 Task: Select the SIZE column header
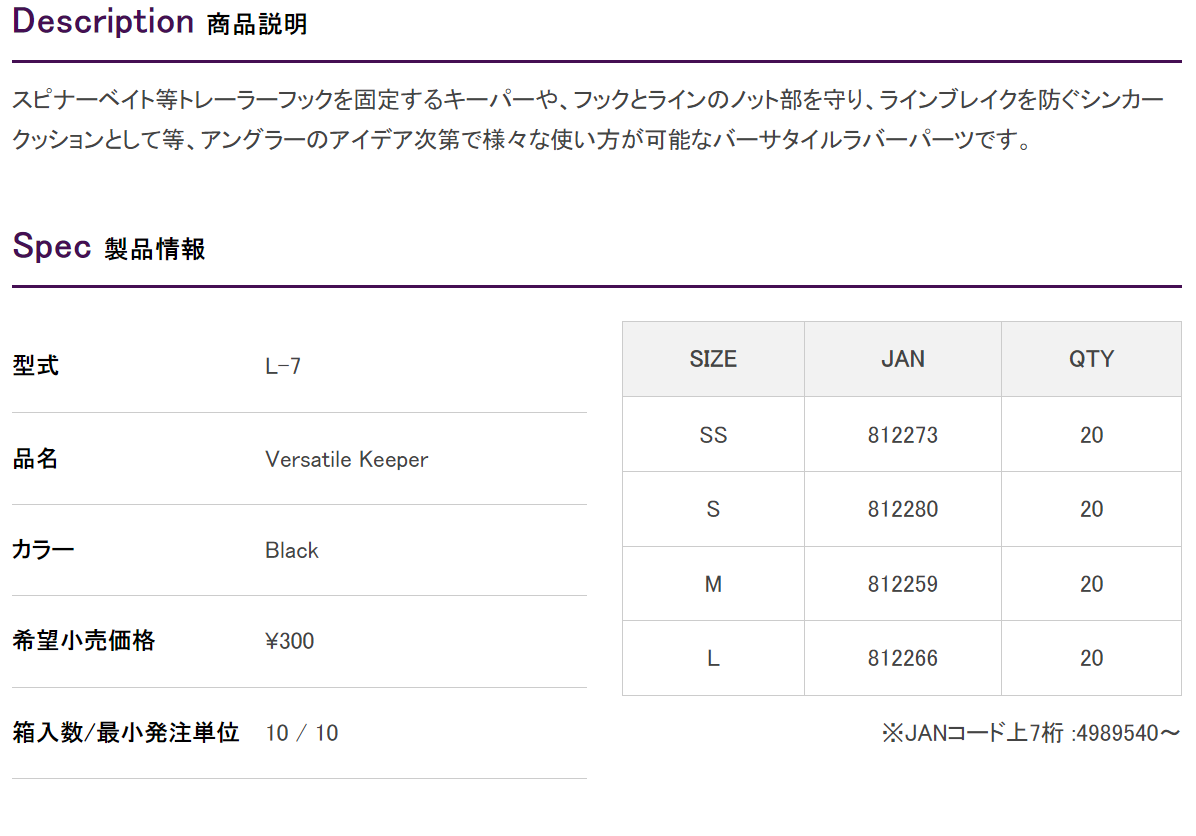[x=713, y=359]
